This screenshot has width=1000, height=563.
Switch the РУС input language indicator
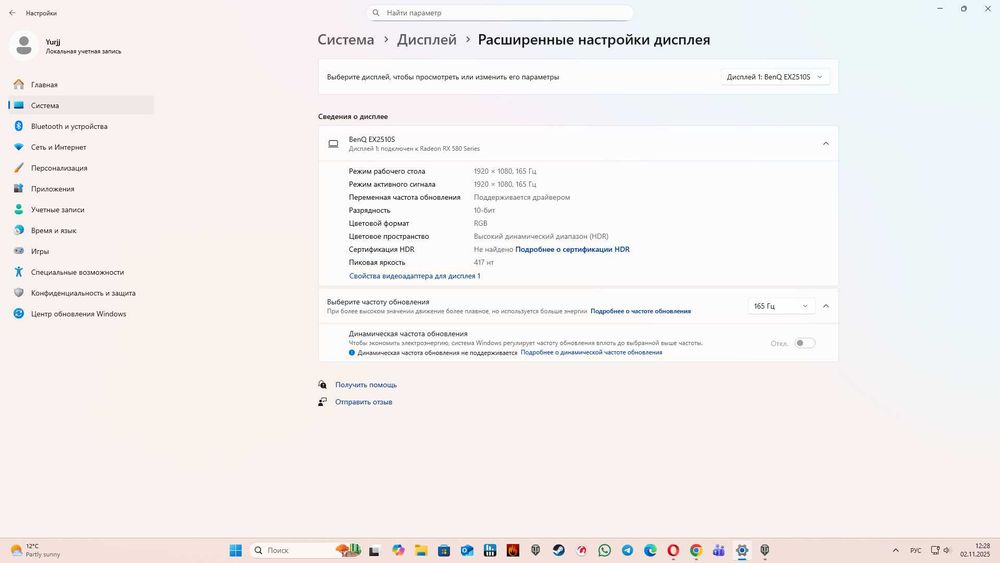pos(916,550)
